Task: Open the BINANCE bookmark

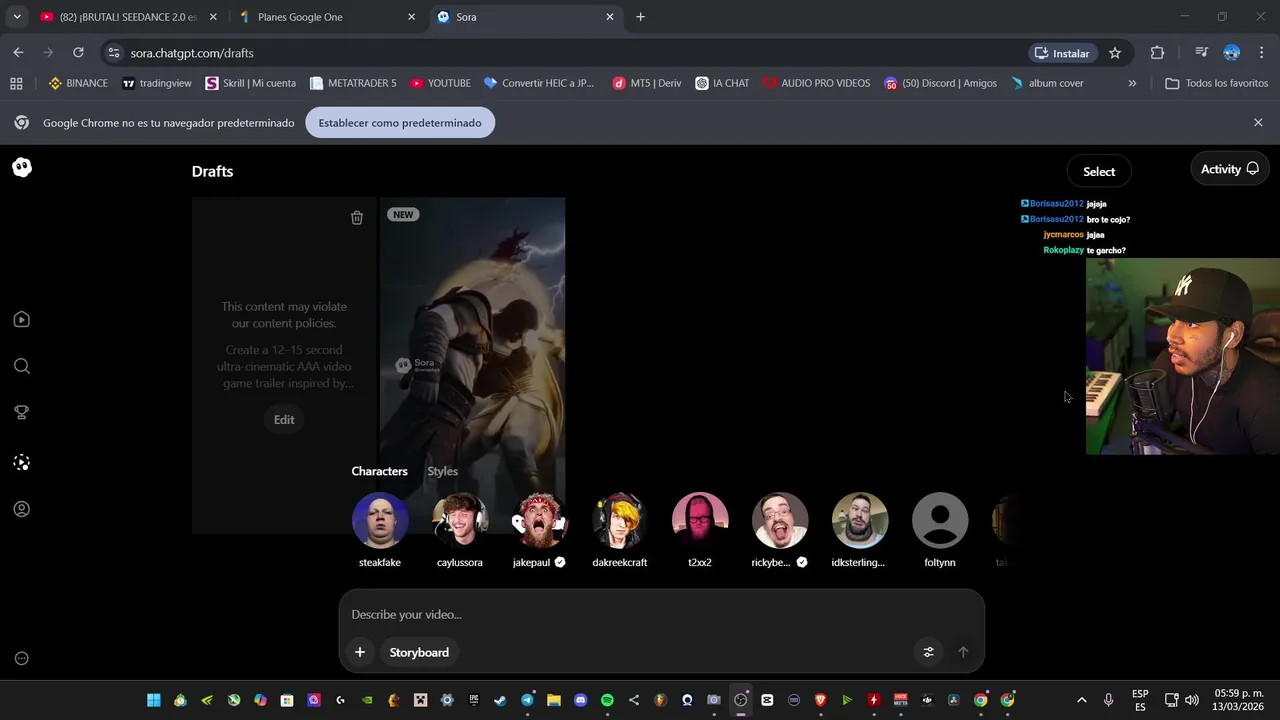Action: 78,83
